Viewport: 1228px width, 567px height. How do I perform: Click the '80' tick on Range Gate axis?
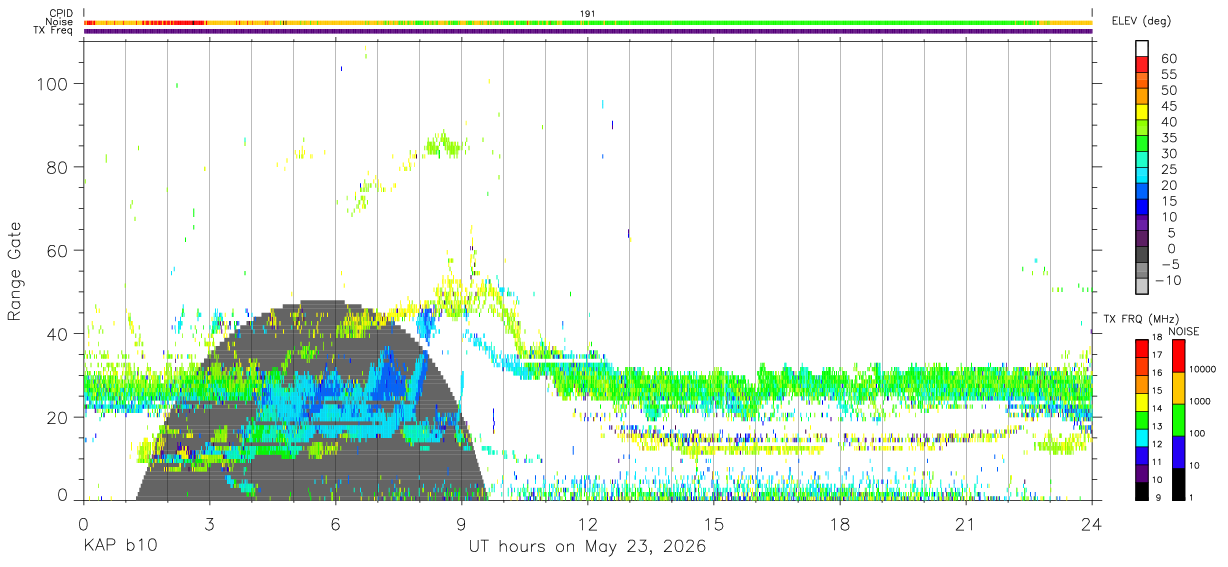(60, 167)
